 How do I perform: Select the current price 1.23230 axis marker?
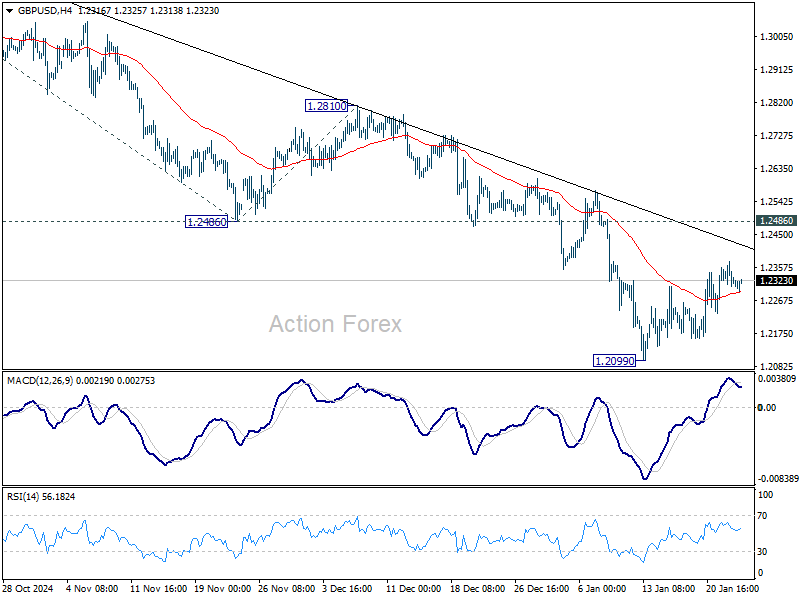[x=776, y=281]
